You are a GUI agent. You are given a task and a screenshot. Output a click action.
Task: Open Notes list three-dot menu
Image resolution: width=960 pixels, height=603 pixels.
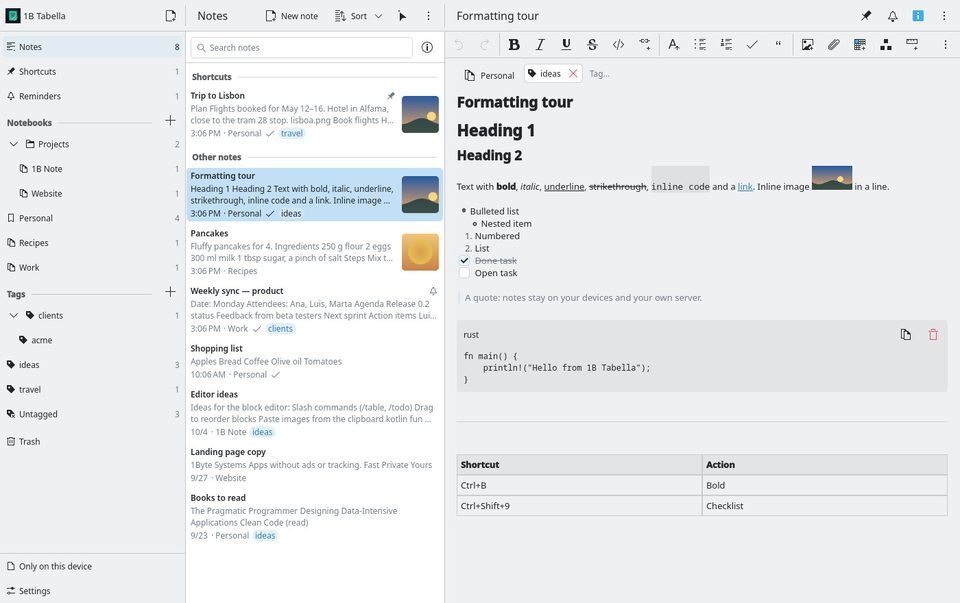pyautogui.click(x=428, y=16)
